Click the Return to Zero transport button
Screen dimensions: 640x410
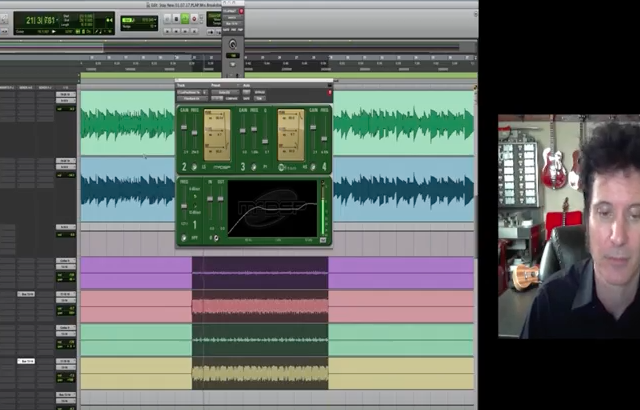point(167,31)
